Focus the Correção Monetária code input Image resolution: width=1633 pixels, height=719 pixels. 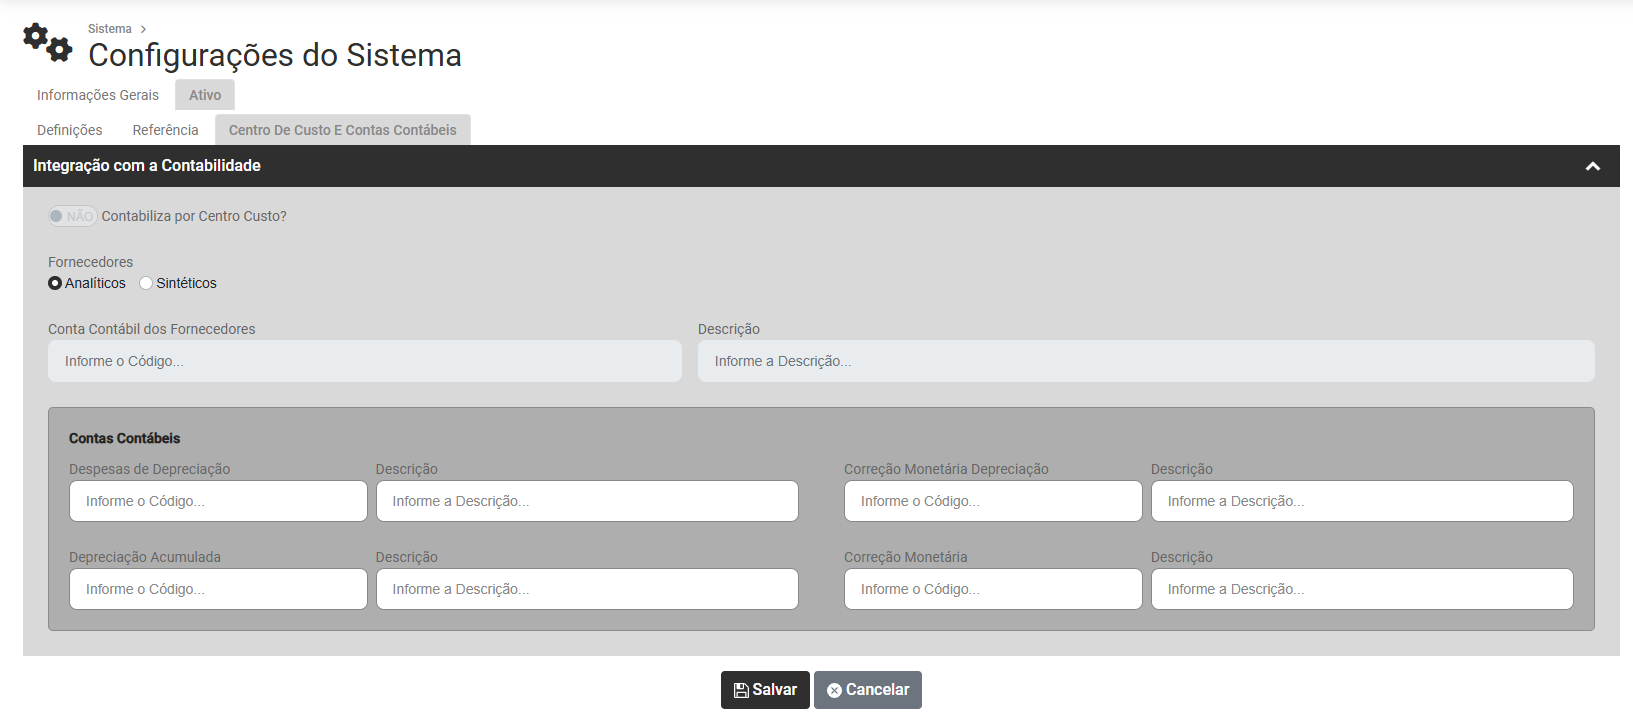click(992, 589)
